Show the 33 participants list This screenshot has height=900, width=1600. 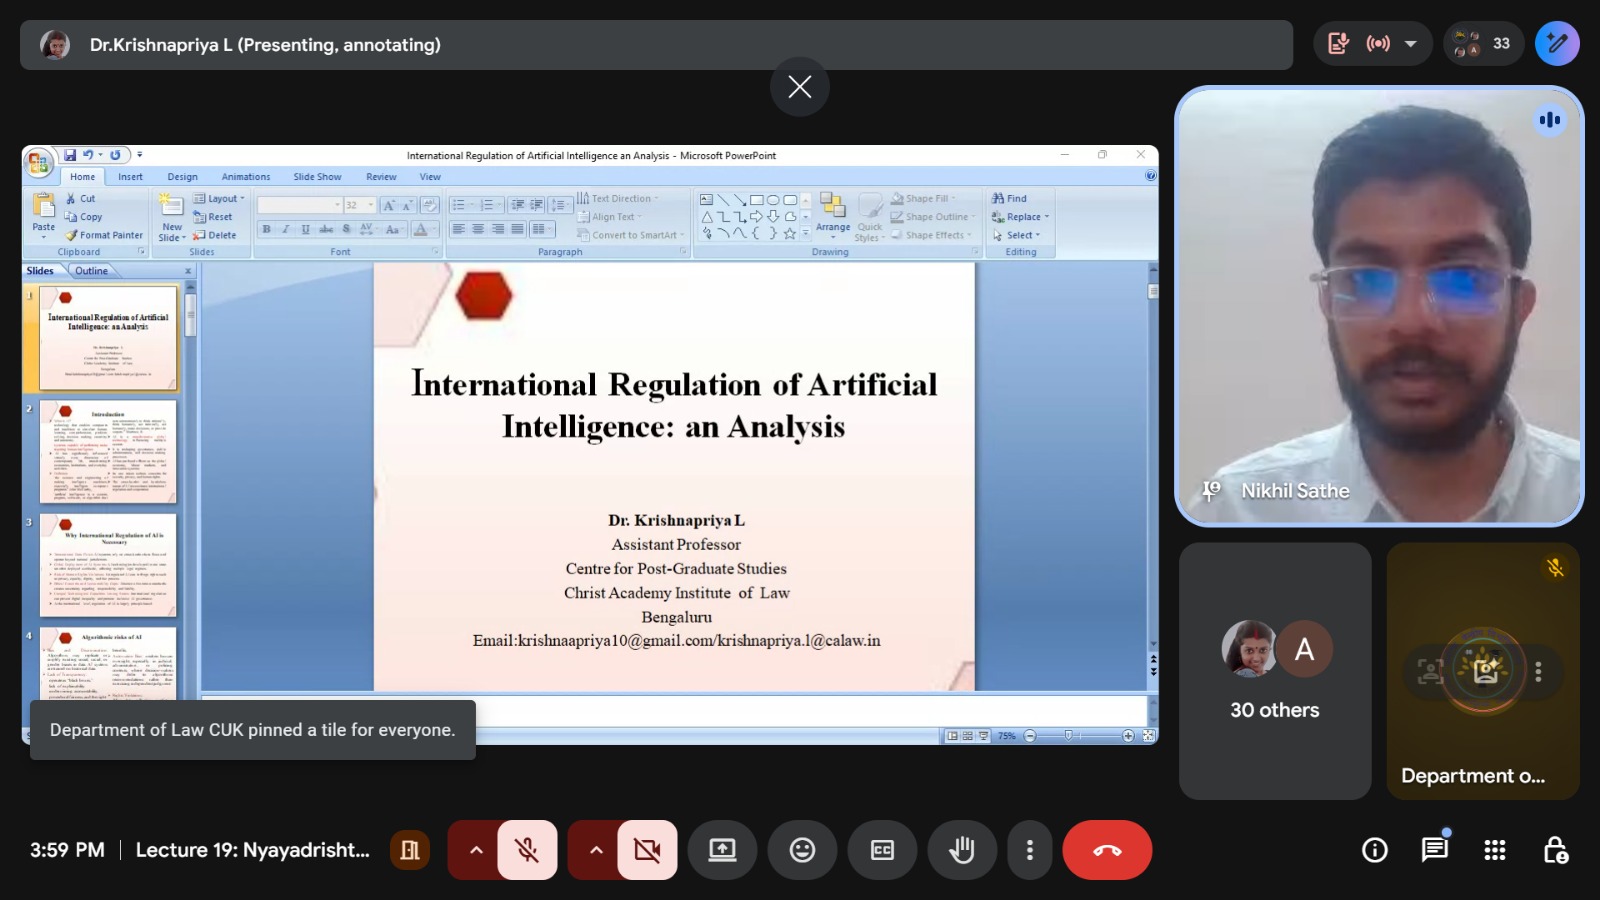1483,44
